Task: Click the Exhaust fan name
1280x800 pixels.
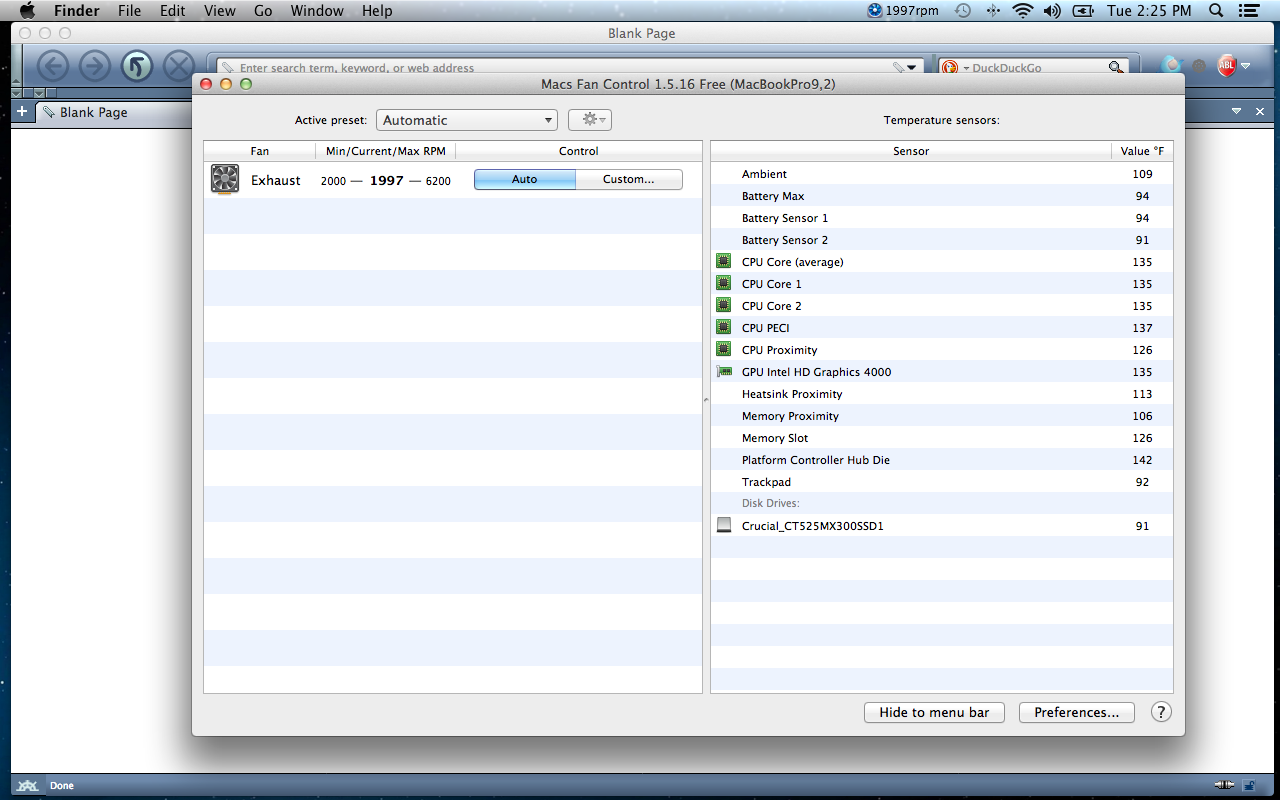Action: tap(276, 181)
